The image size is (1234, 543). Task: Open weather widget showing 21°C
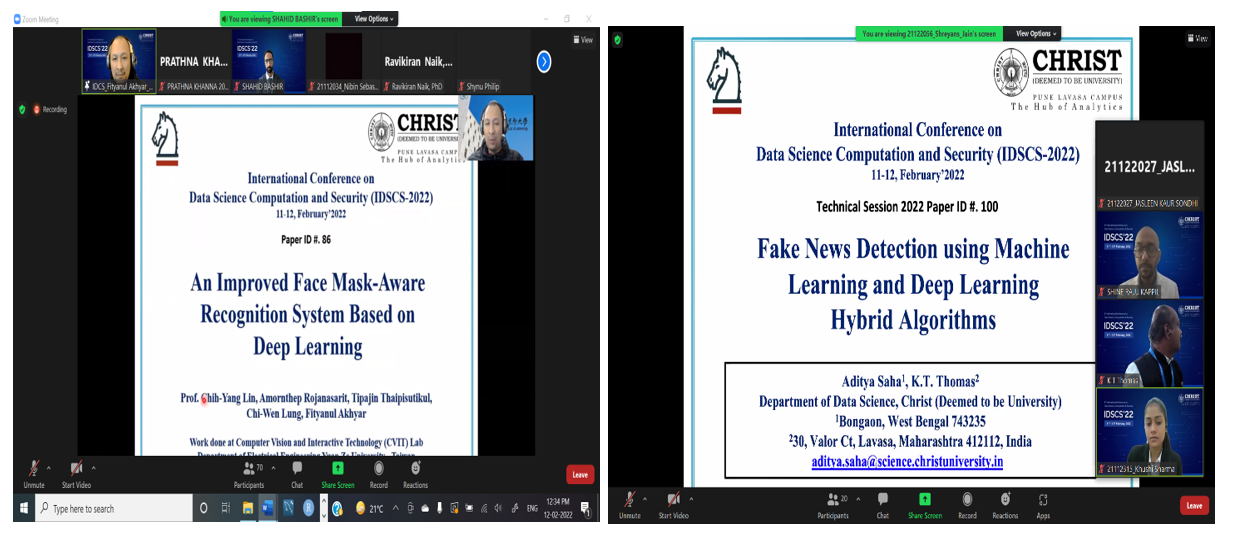click(370, 508)
